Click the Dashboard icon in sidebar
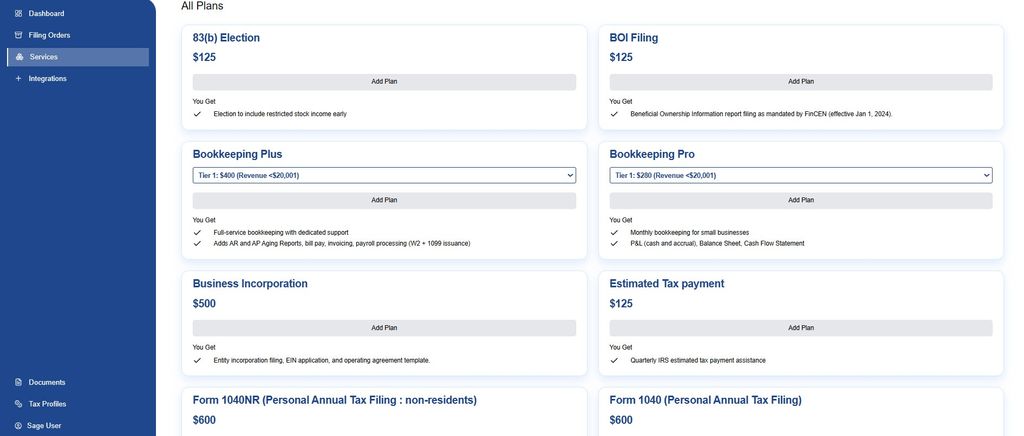 click(18, 13)
